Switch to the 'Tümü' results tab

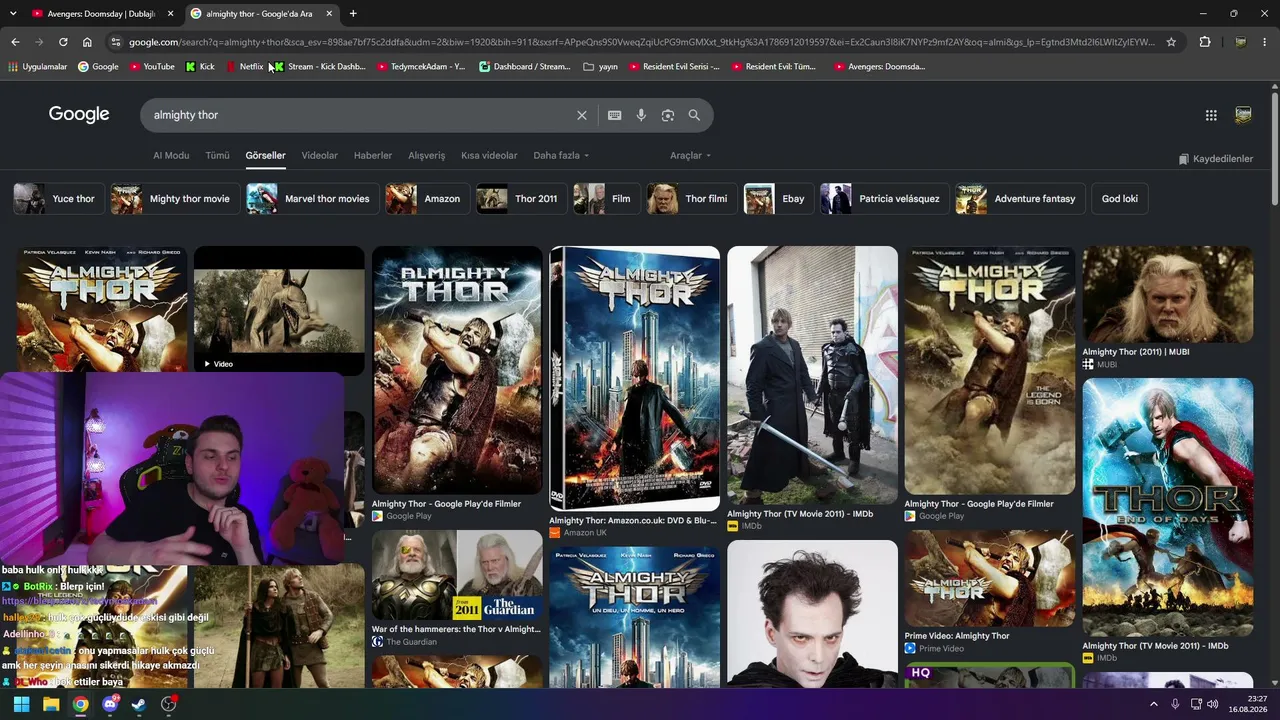(217, 156)
